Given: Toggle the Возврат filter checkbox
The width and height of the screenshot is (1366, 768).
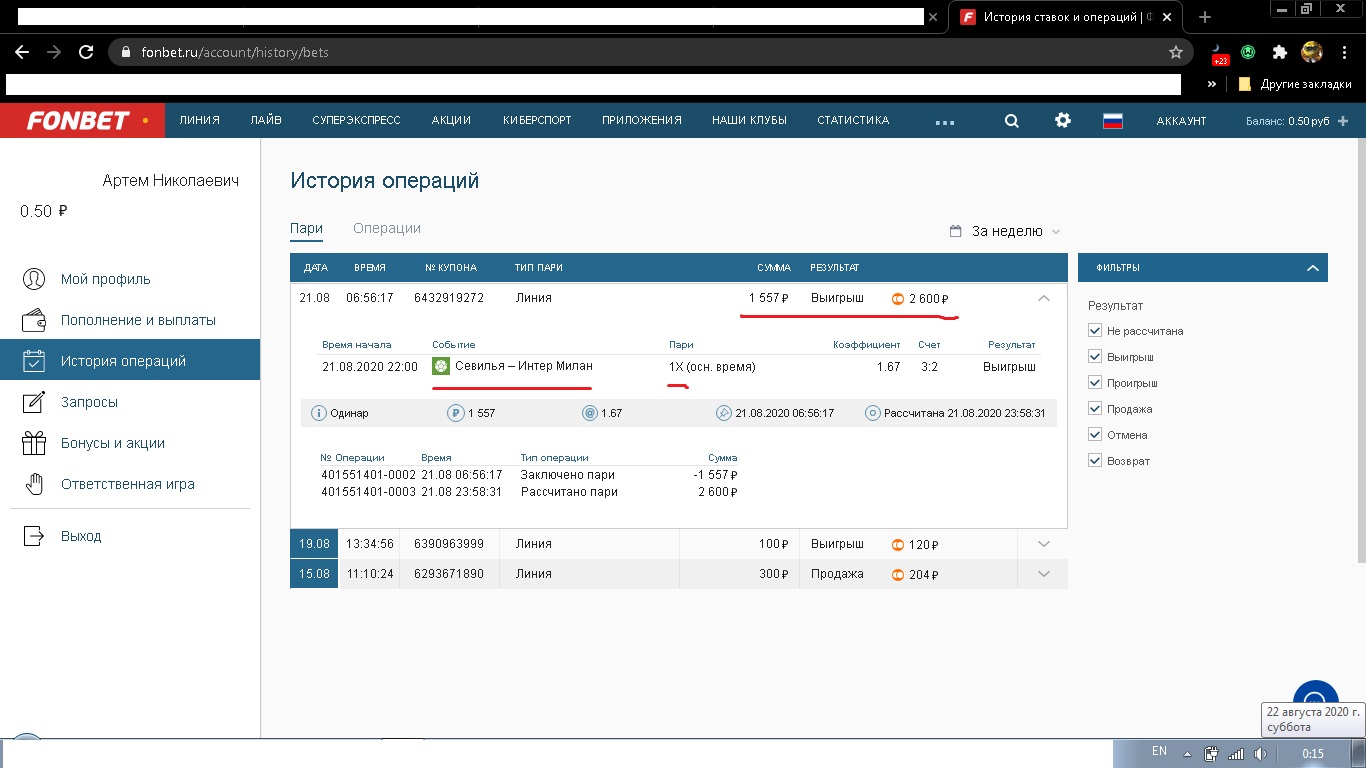Looking at the screenshot, I should point(1095,461).
